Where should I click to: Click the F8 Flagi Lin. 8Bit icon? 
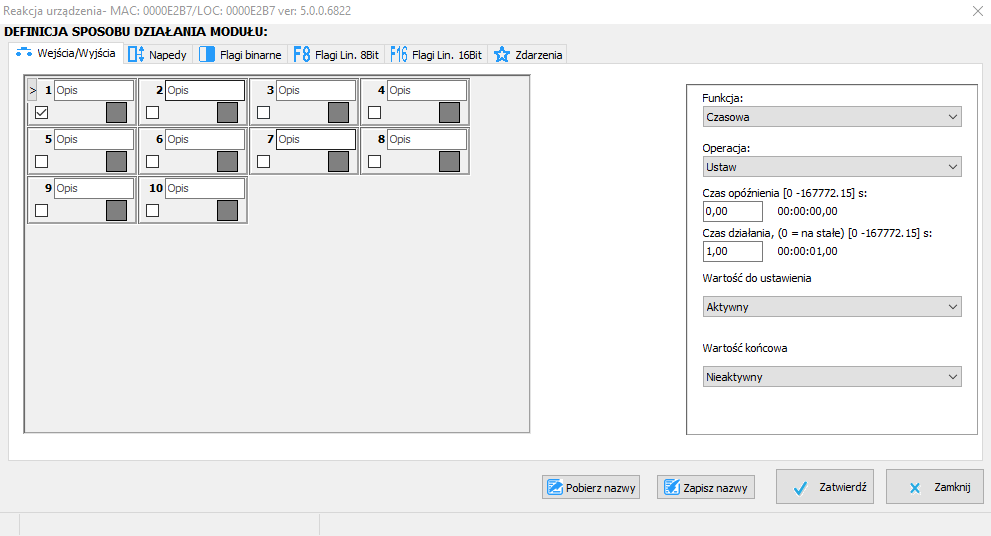301,54
